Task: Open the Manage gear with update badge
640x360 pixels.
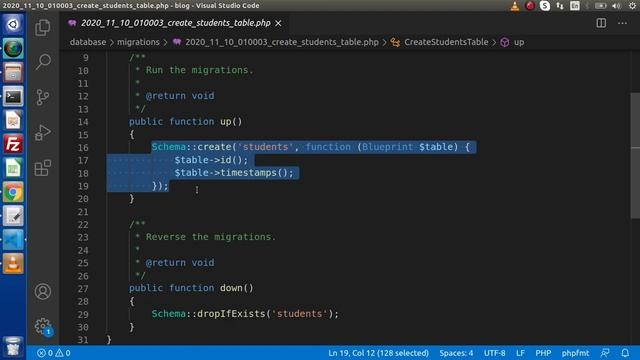Action: pyautogui.click(x=43, y=326)
